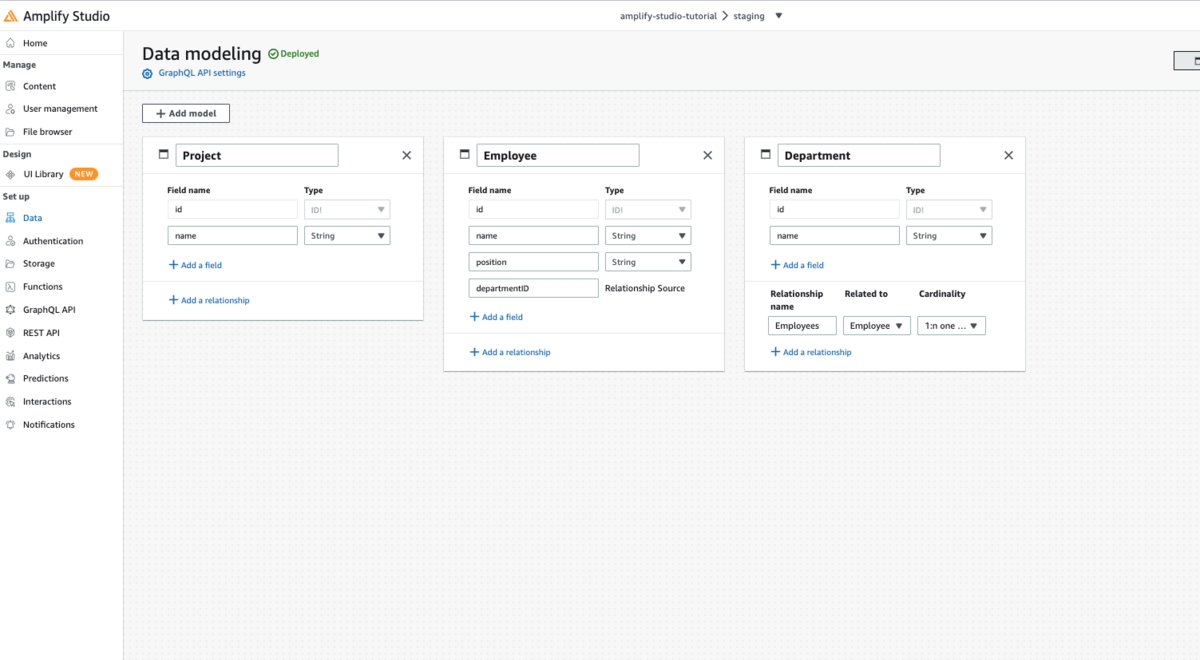Viewport: 1200px width, 660px height.
Task: Click the UI Library icon
Action: click(x=10, y=174)
